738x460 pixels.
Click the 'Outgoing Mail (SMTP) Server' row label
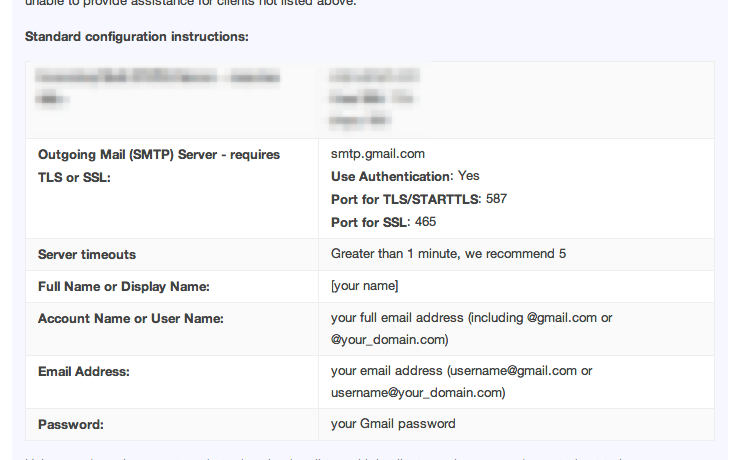pos(159,155)
